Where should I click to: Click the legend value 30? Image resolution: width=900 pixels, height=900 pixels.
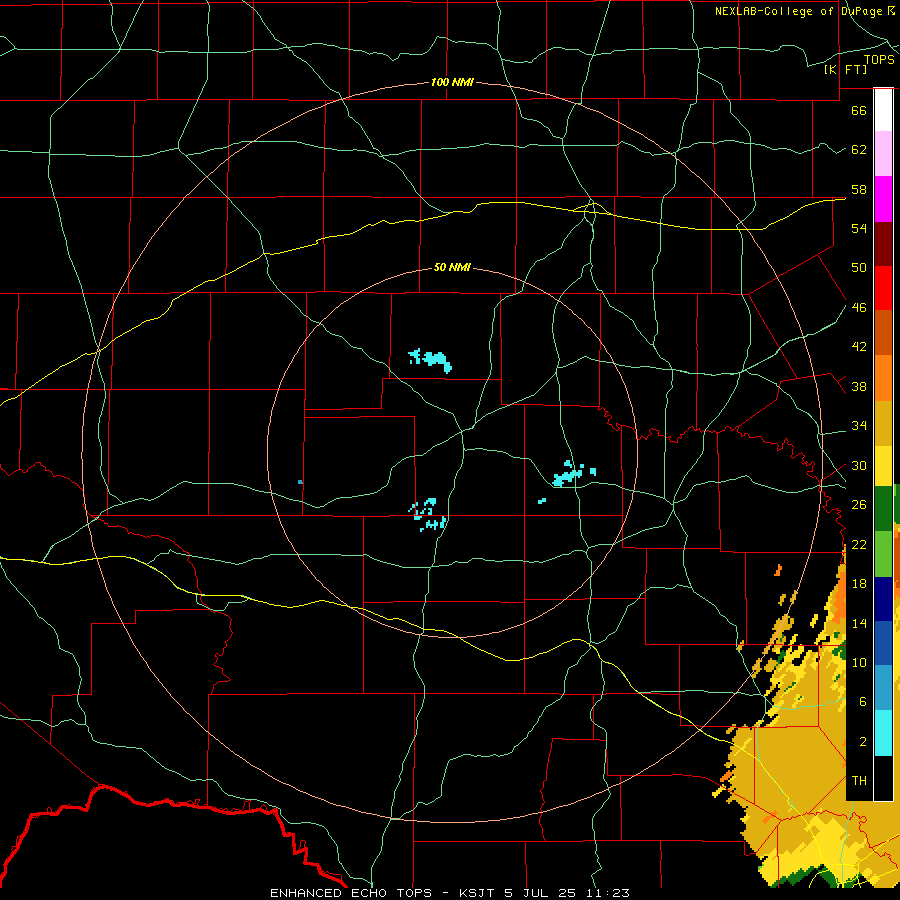pyautogui.click(x=859, y=465)
